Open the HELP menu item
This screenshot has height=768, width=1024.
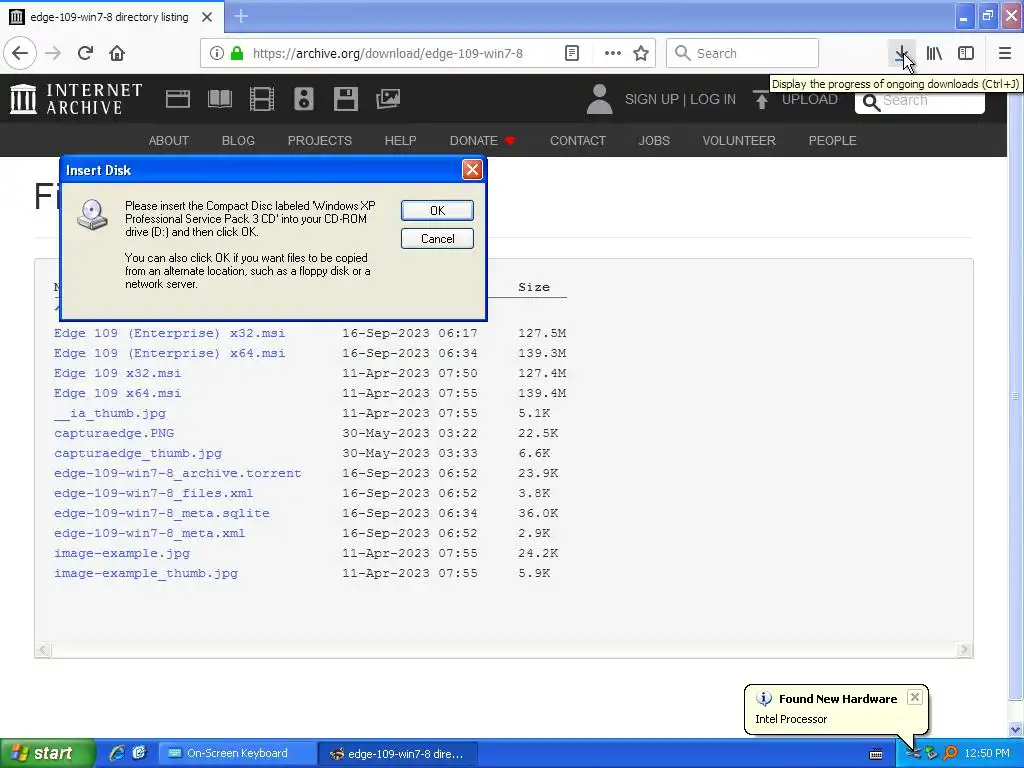(400, 140)
